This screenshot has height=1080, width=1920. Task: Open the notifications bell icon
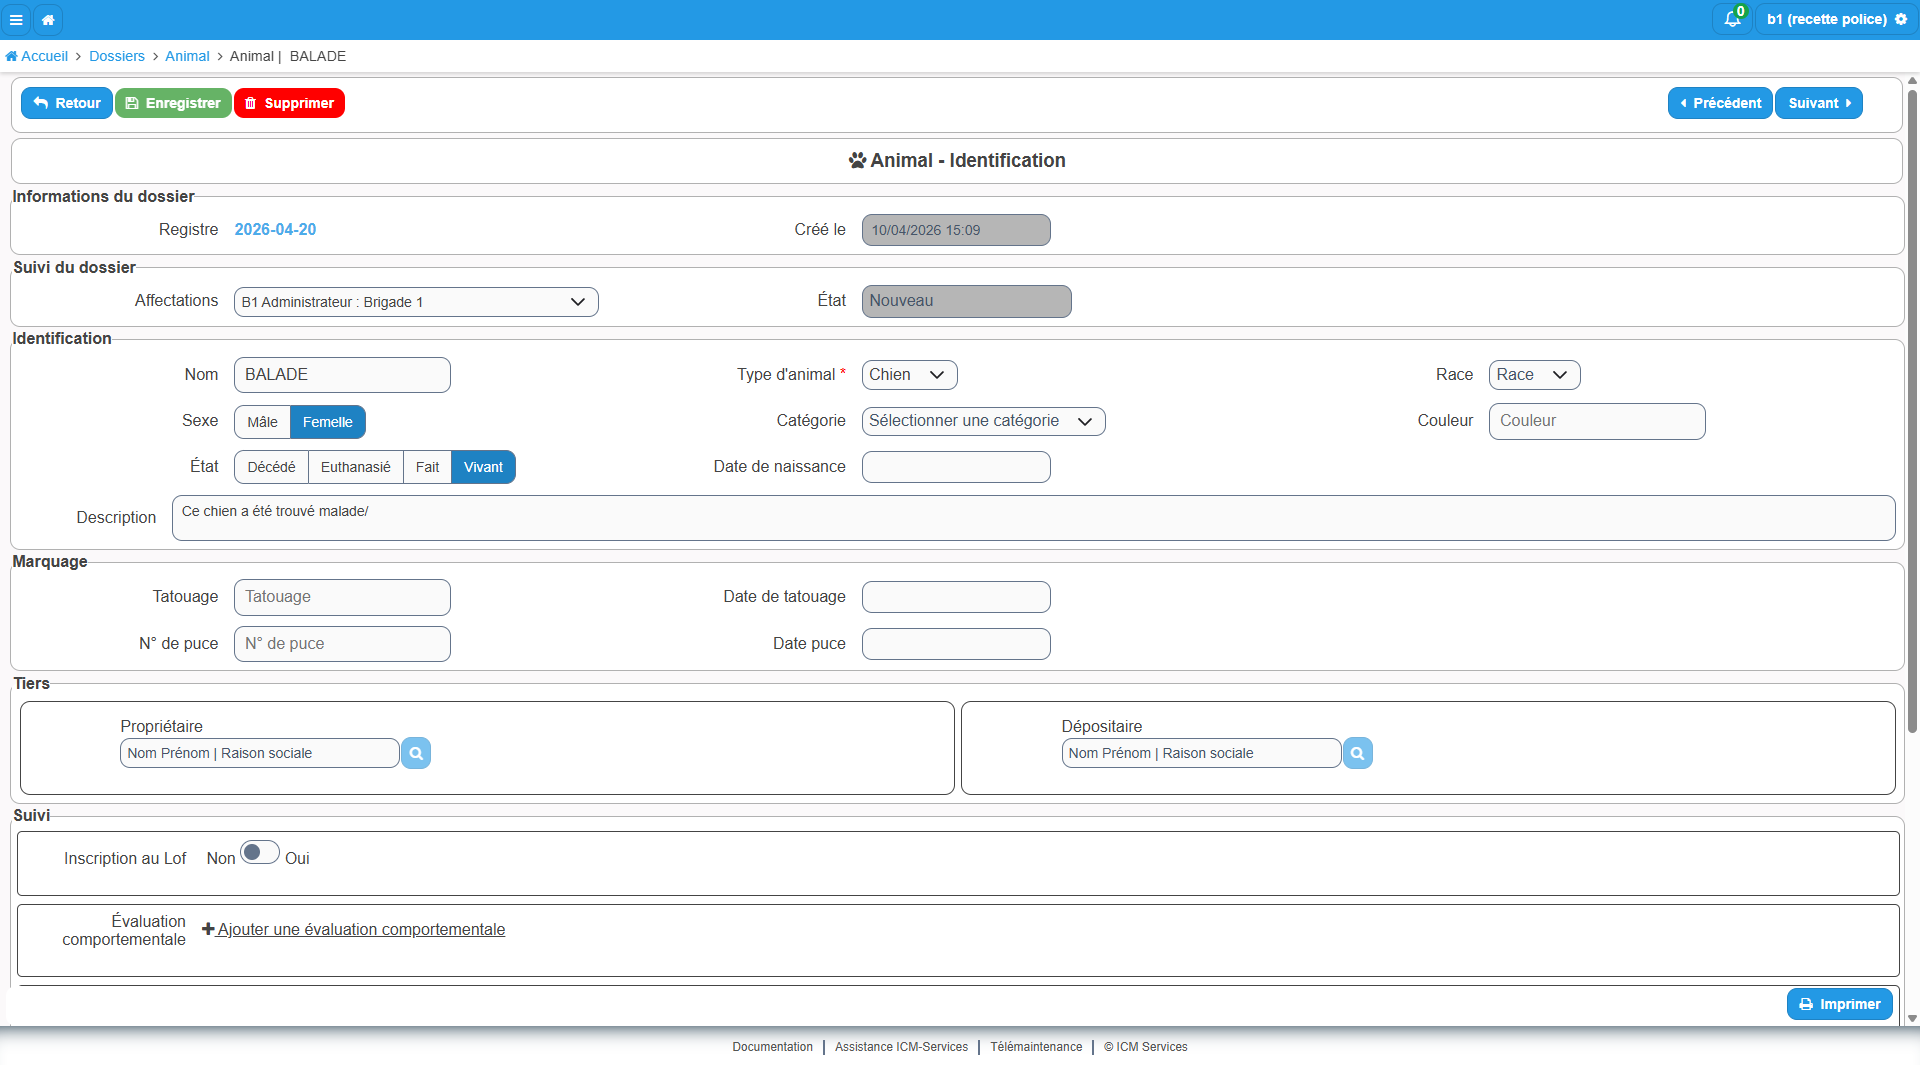1732,19
